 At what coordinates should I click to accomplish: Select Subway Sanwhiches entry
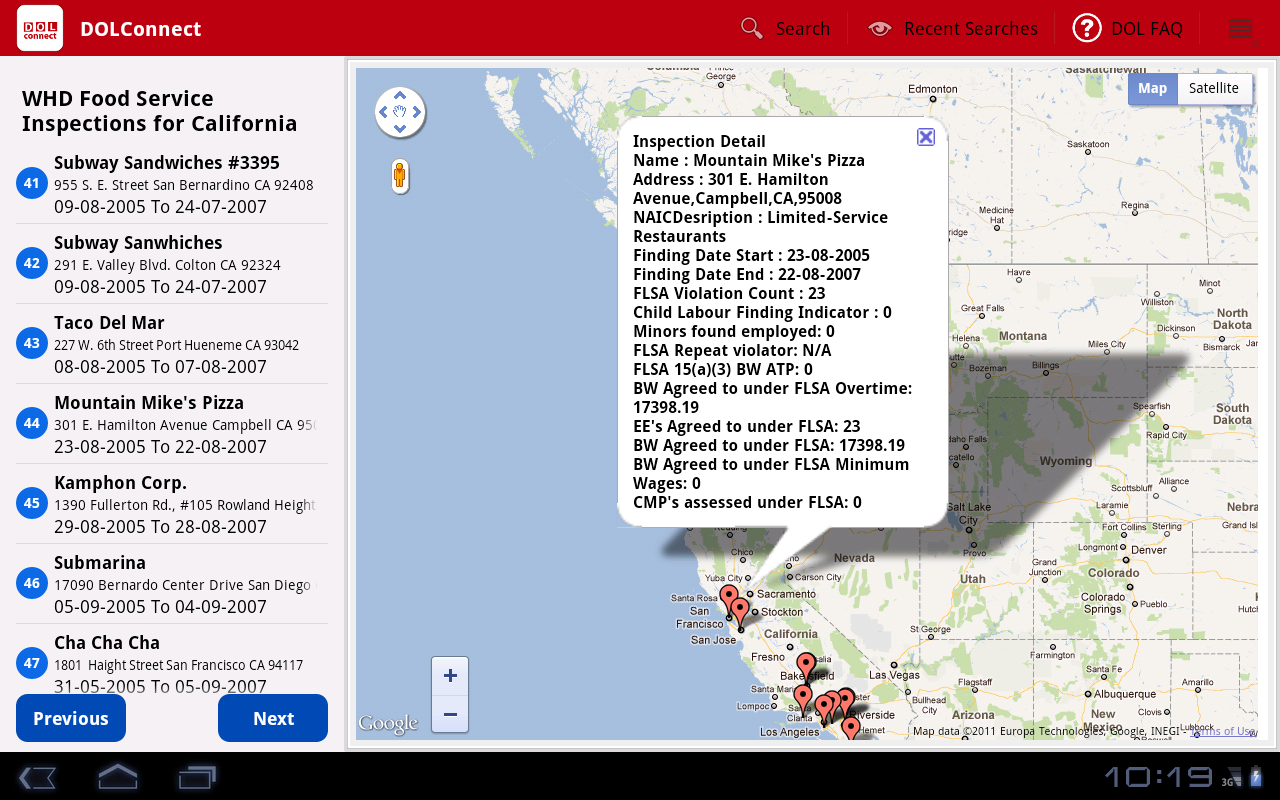click(172, 264)
